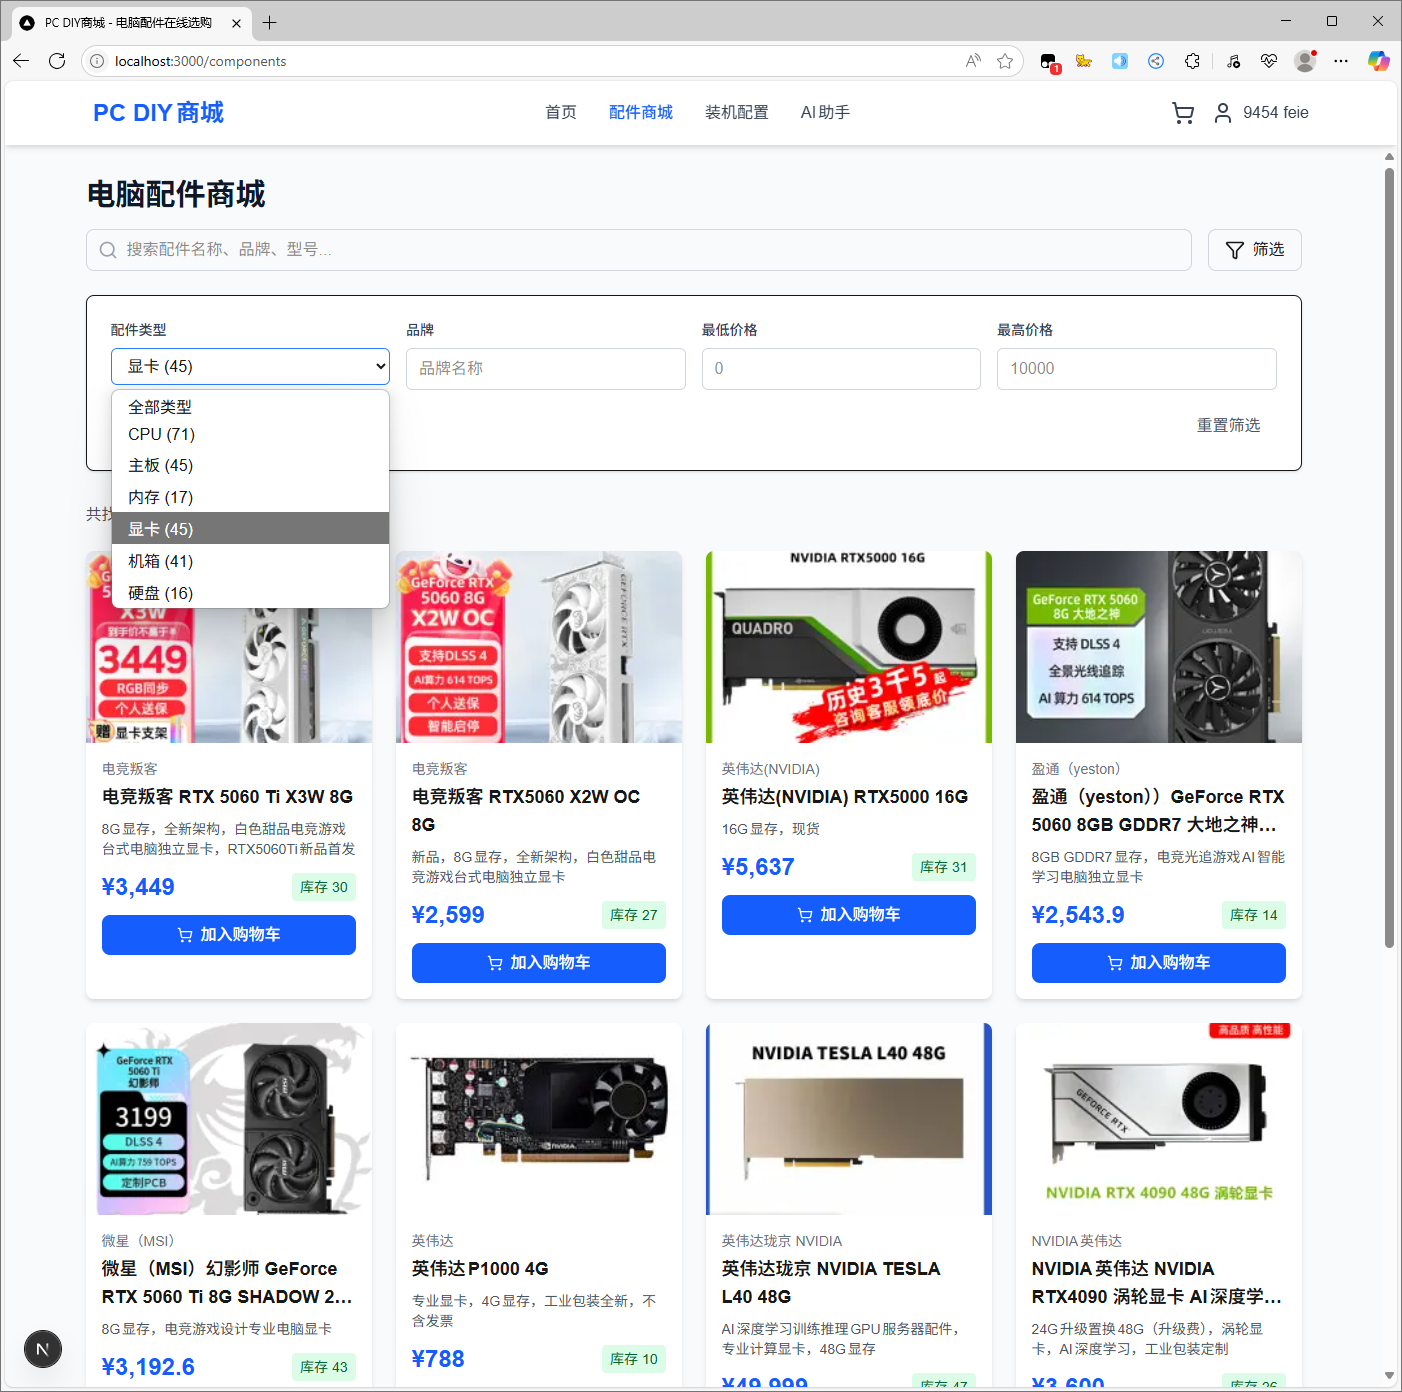Click 重置筛选 to reset filters
This screenshot has height=1392, width=1402.
tap(1227, 425)
